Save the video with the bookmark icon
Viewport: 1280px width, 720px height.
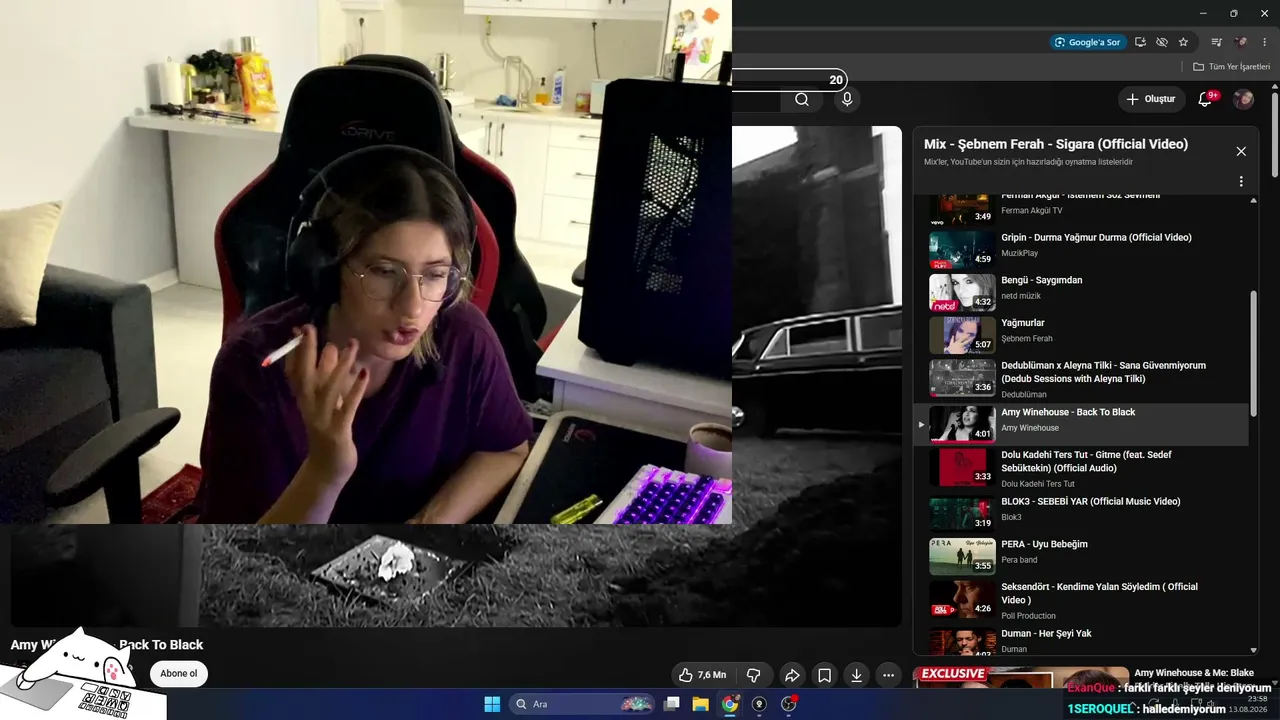click(824, 675)
